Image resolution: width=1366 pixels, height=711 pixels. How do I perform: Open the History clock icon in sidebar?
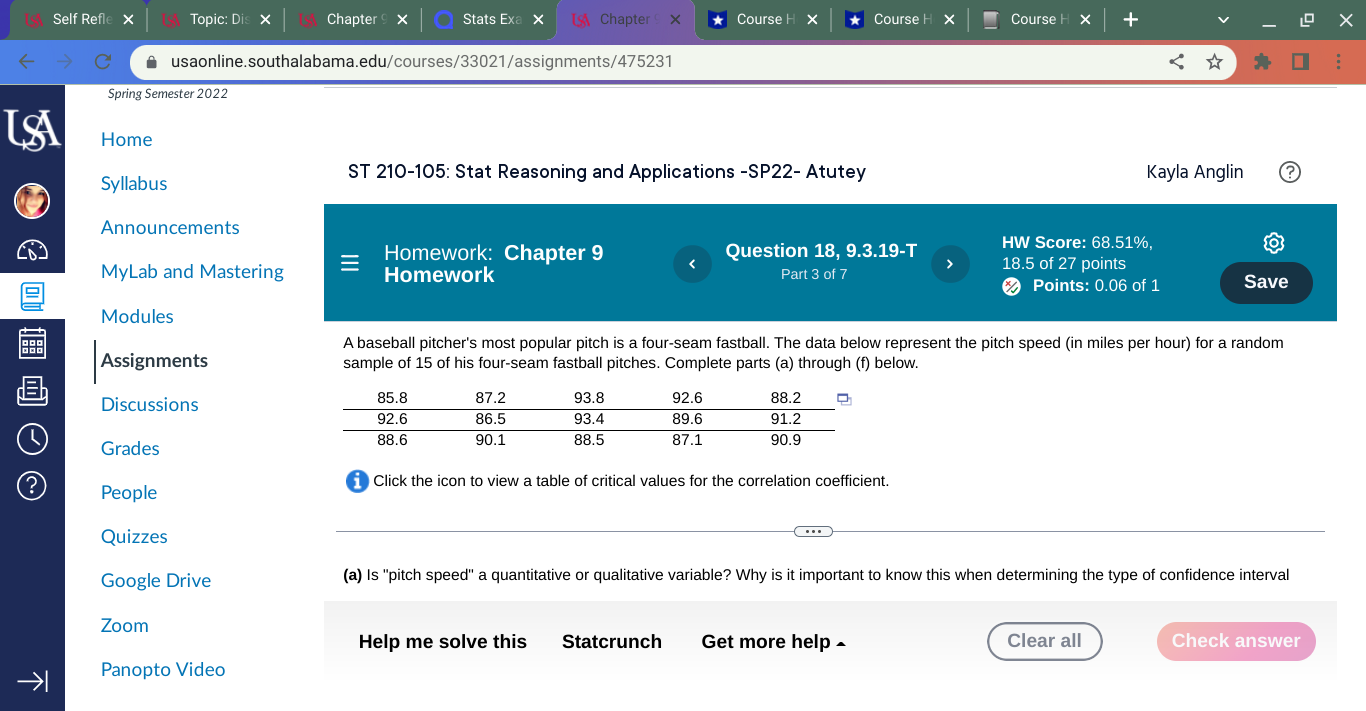[x=32, y=438]
